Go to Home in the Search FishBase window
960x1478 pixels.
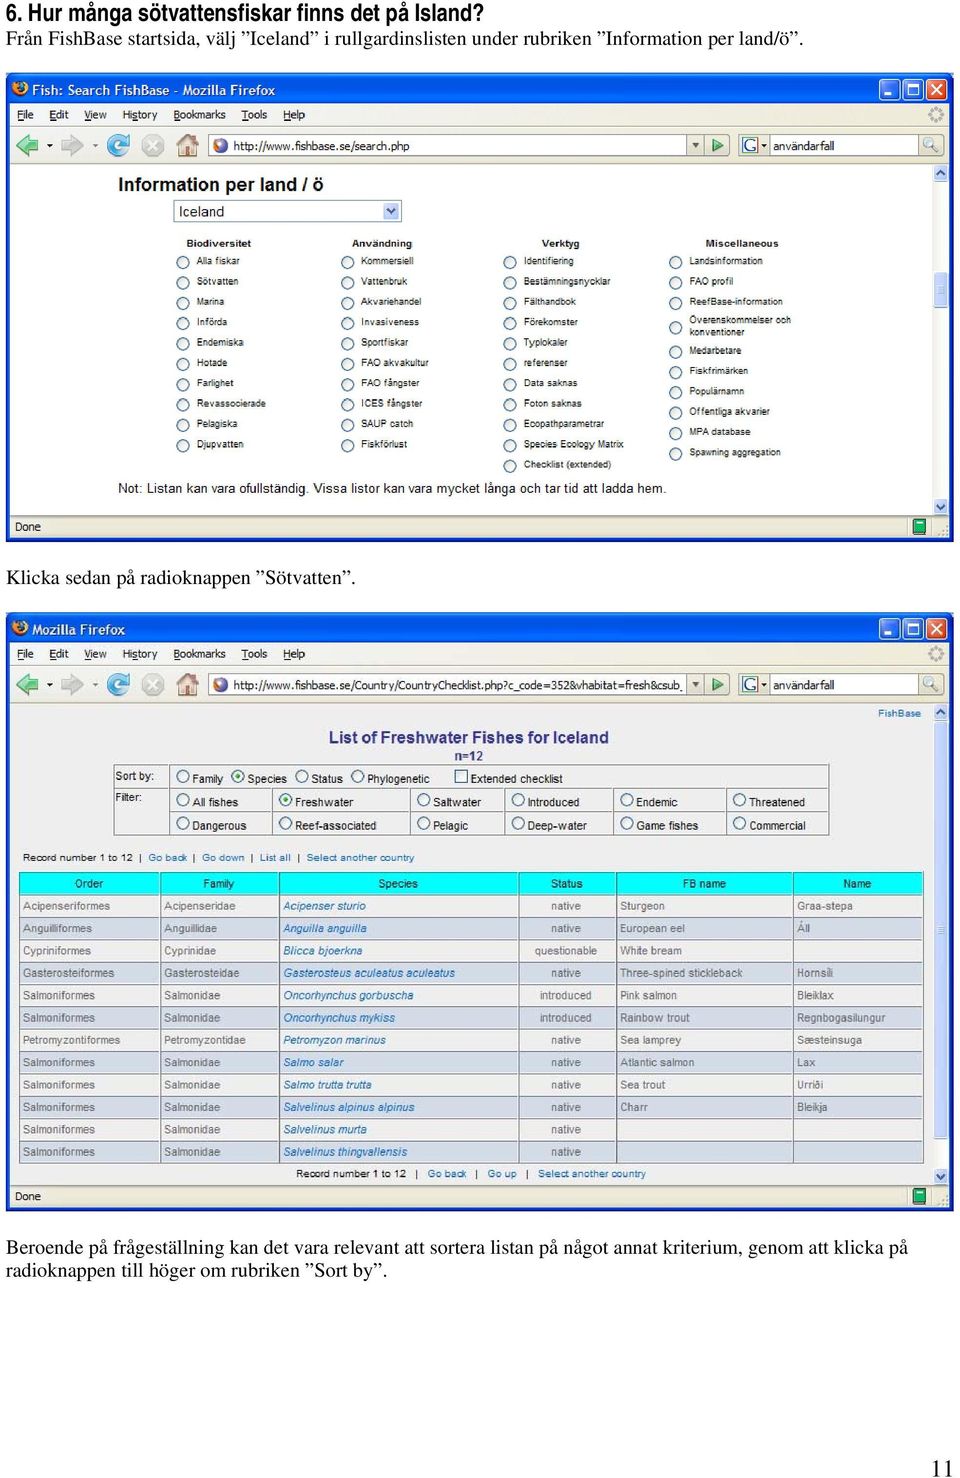tap(187, 146)
